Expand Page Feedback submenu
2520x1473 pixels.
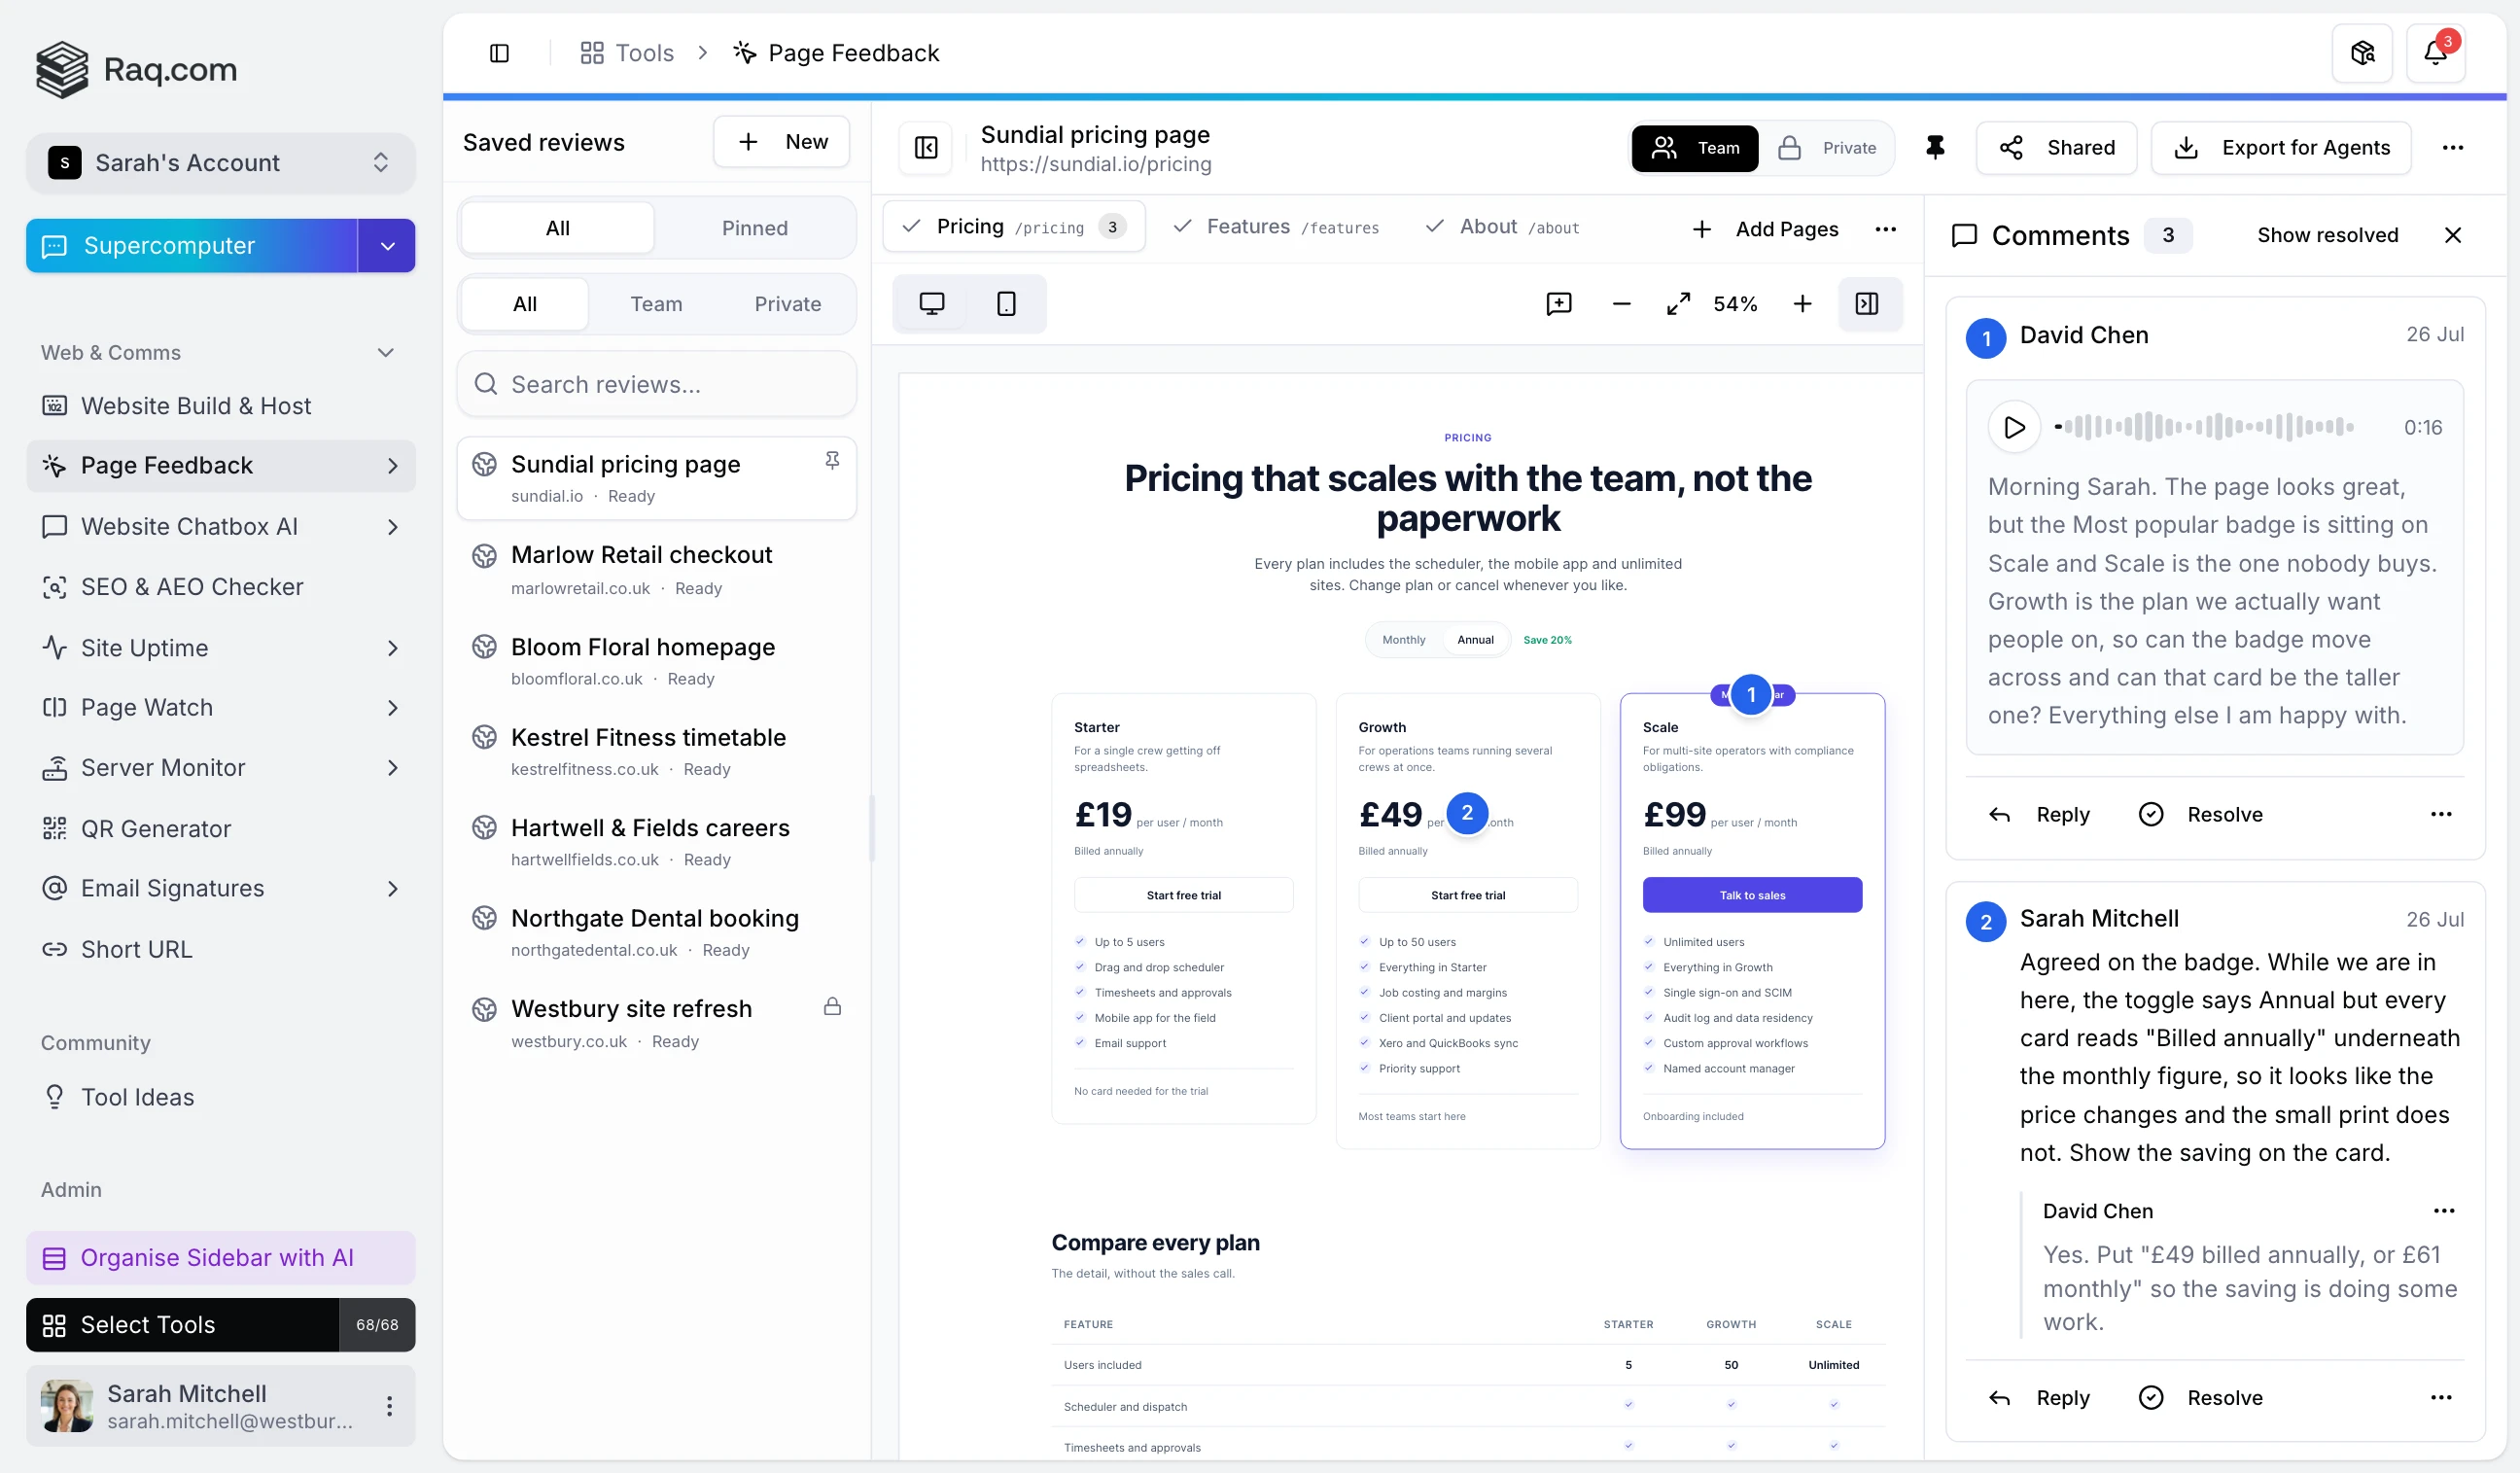coord(392,466)
